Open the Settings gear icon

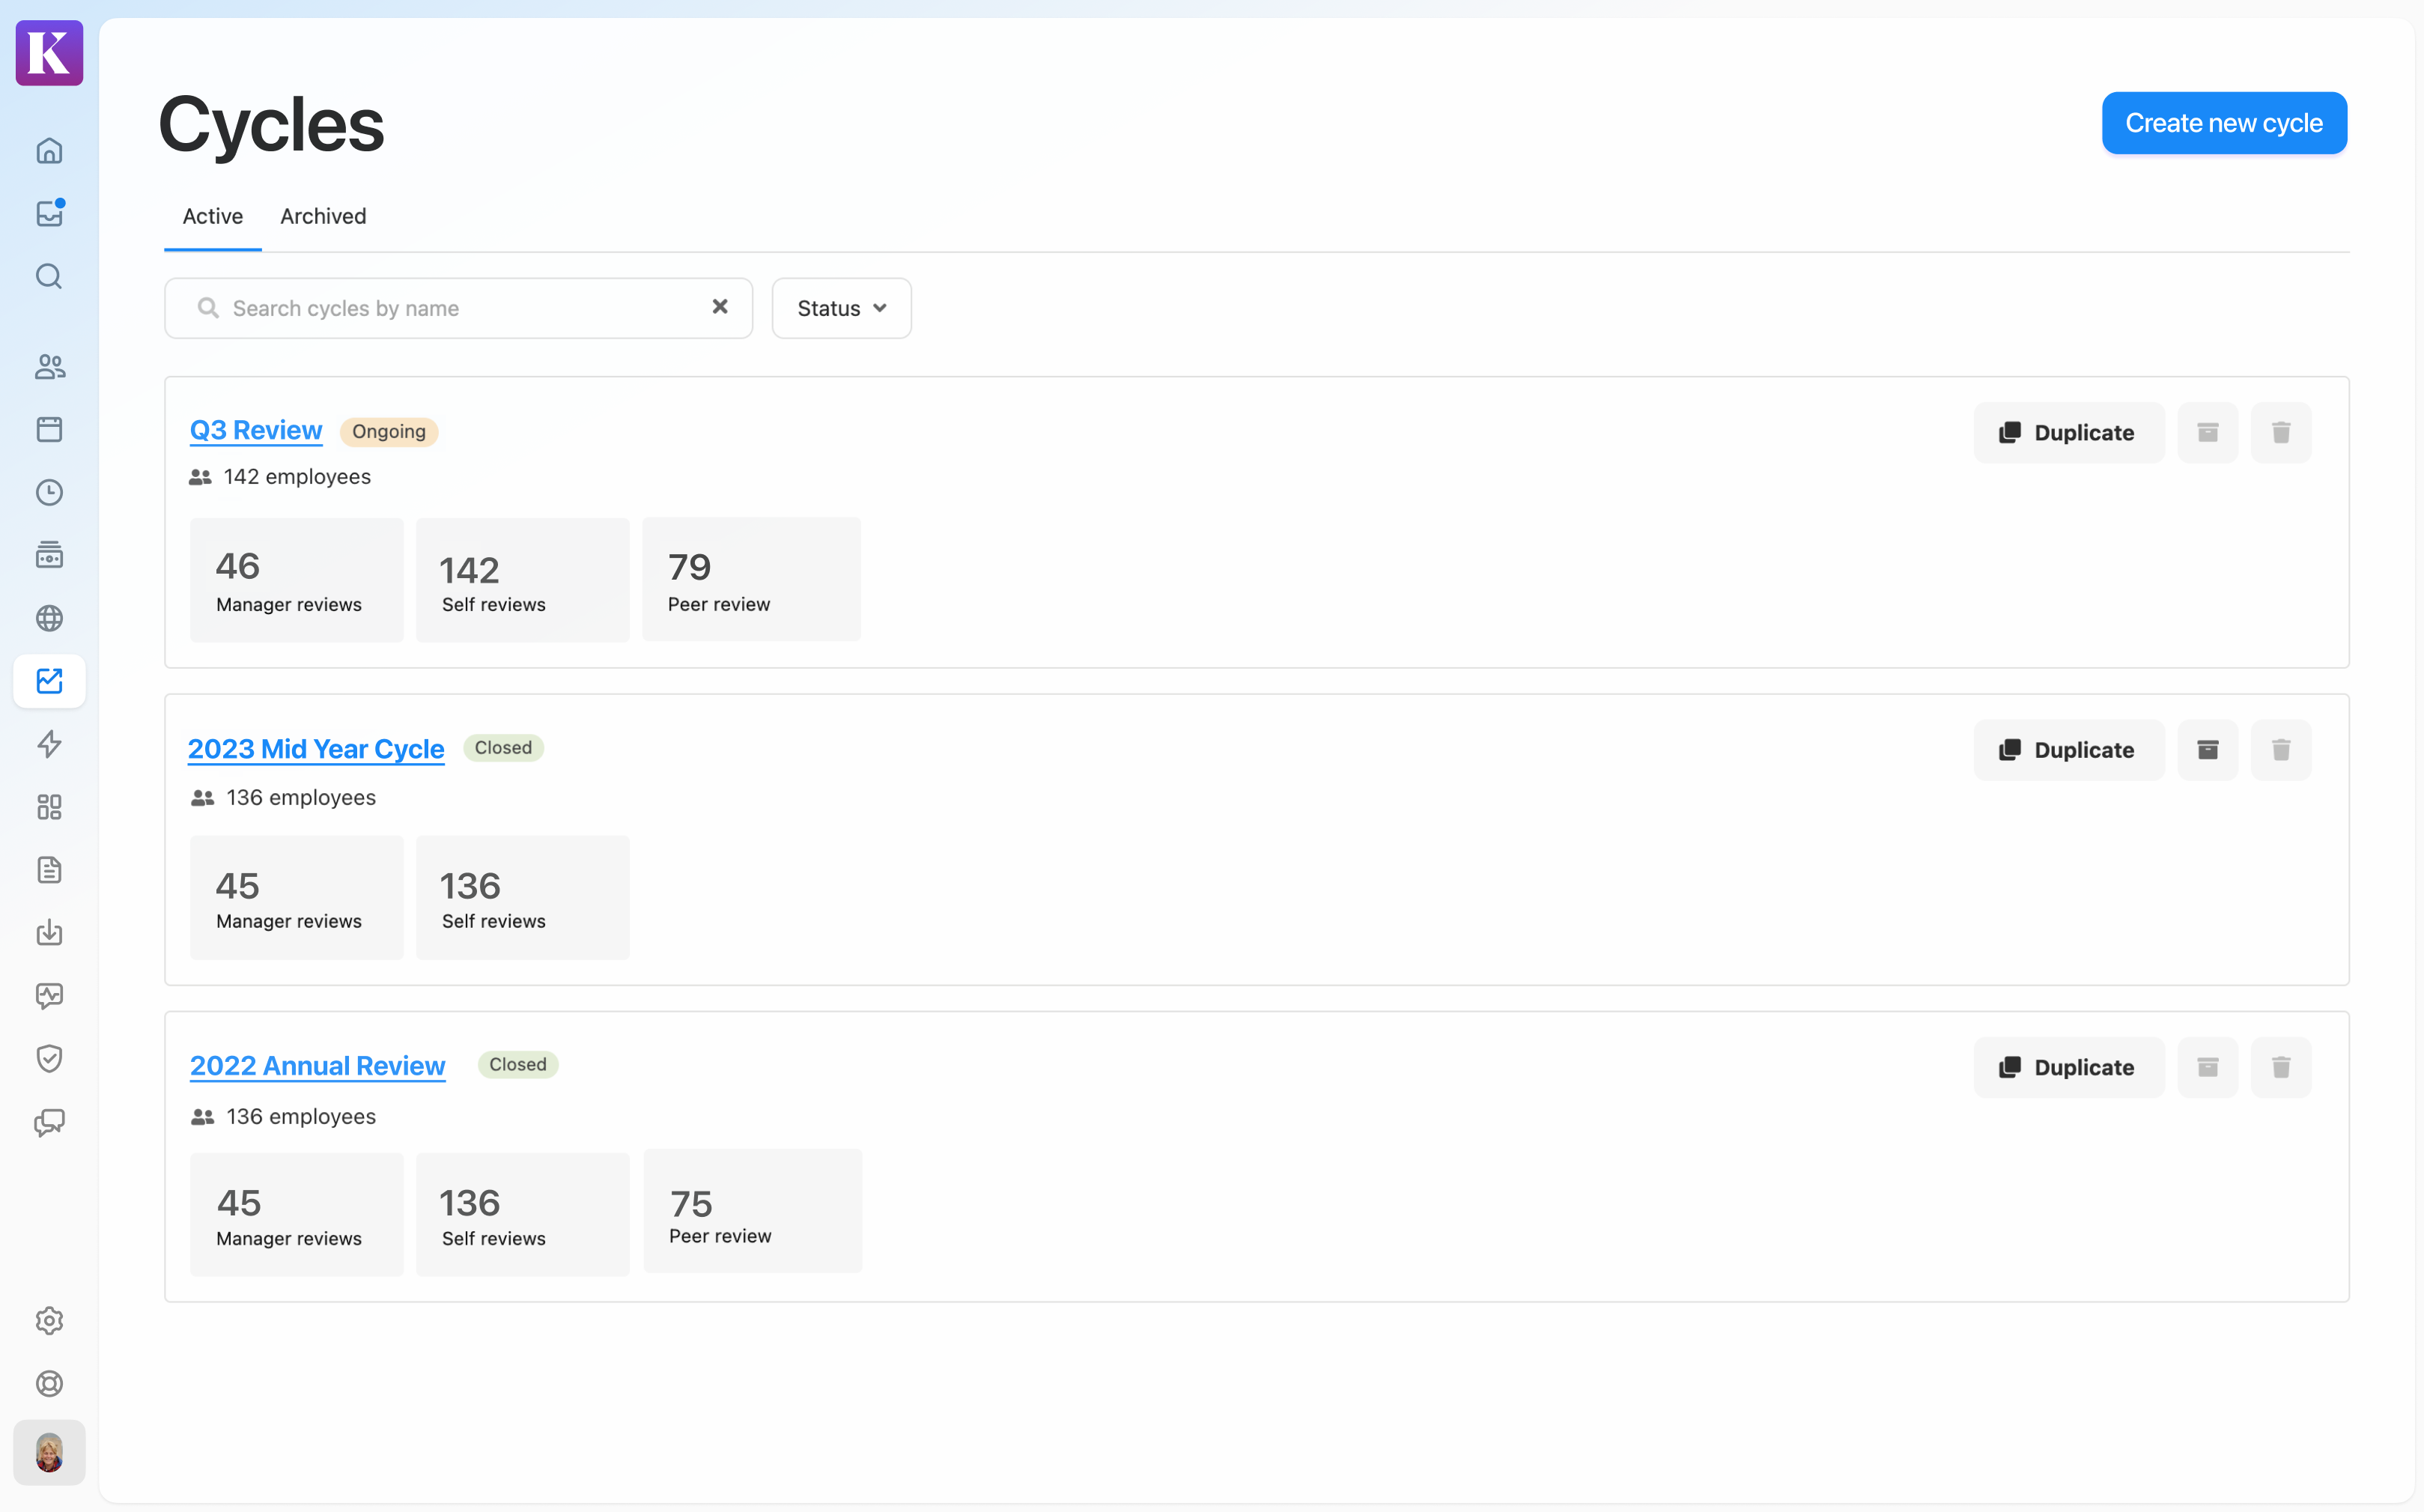click(49, 1321)
